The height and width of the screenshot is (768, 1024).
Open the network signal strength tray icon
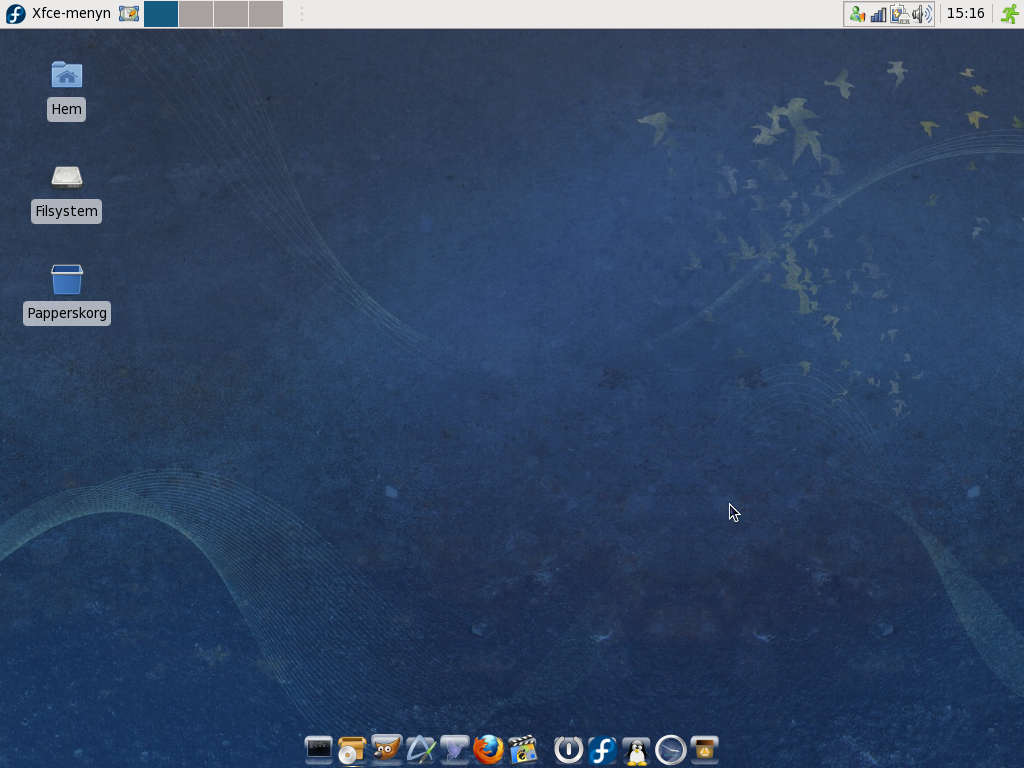point(878,14)
